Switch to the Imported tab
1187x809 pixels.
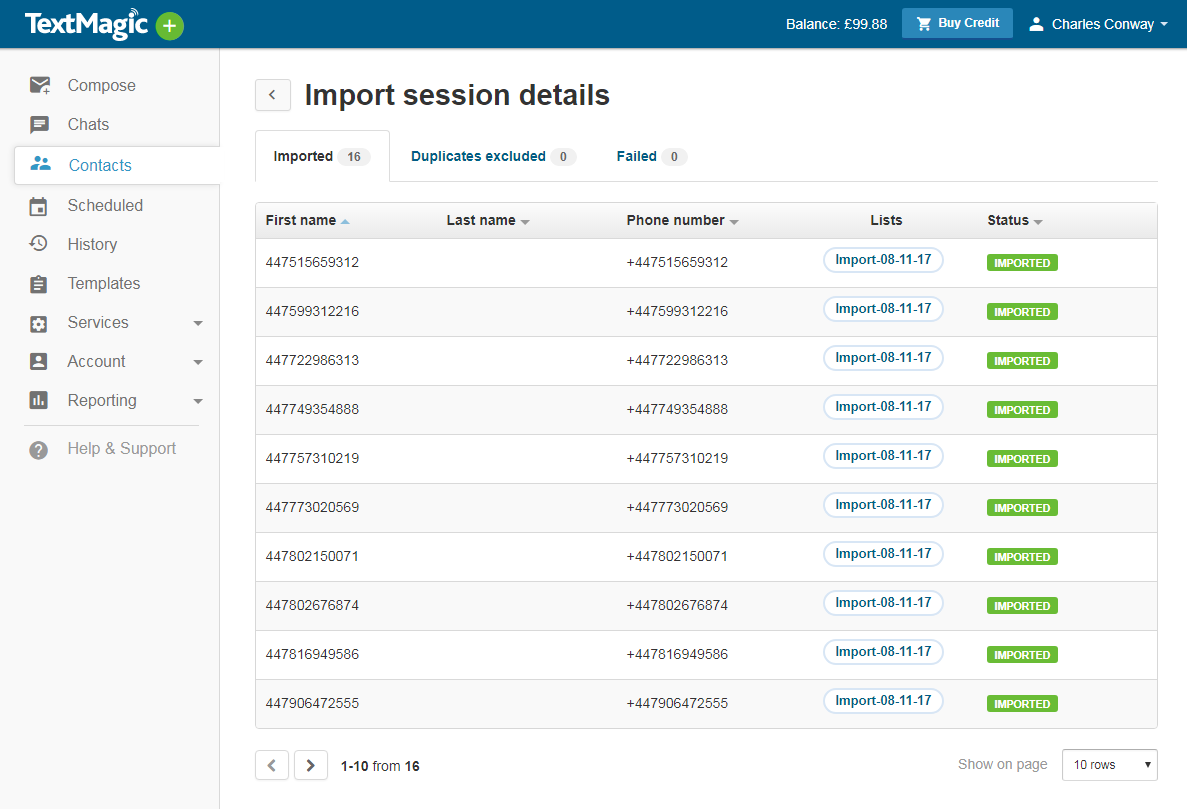[x=322, y=156]
